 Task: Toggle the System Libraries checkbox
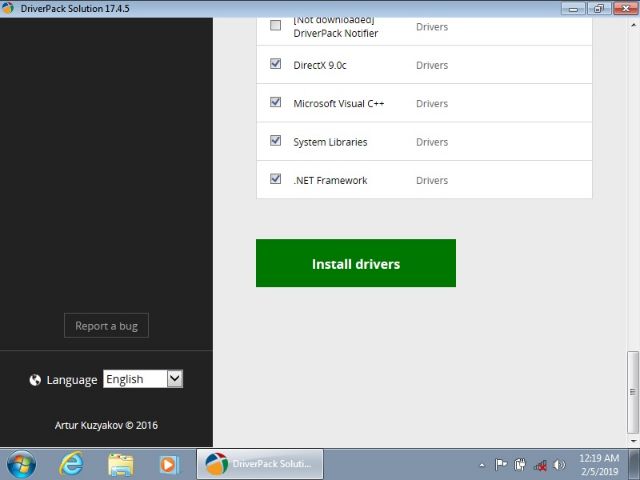pos(276,141)
